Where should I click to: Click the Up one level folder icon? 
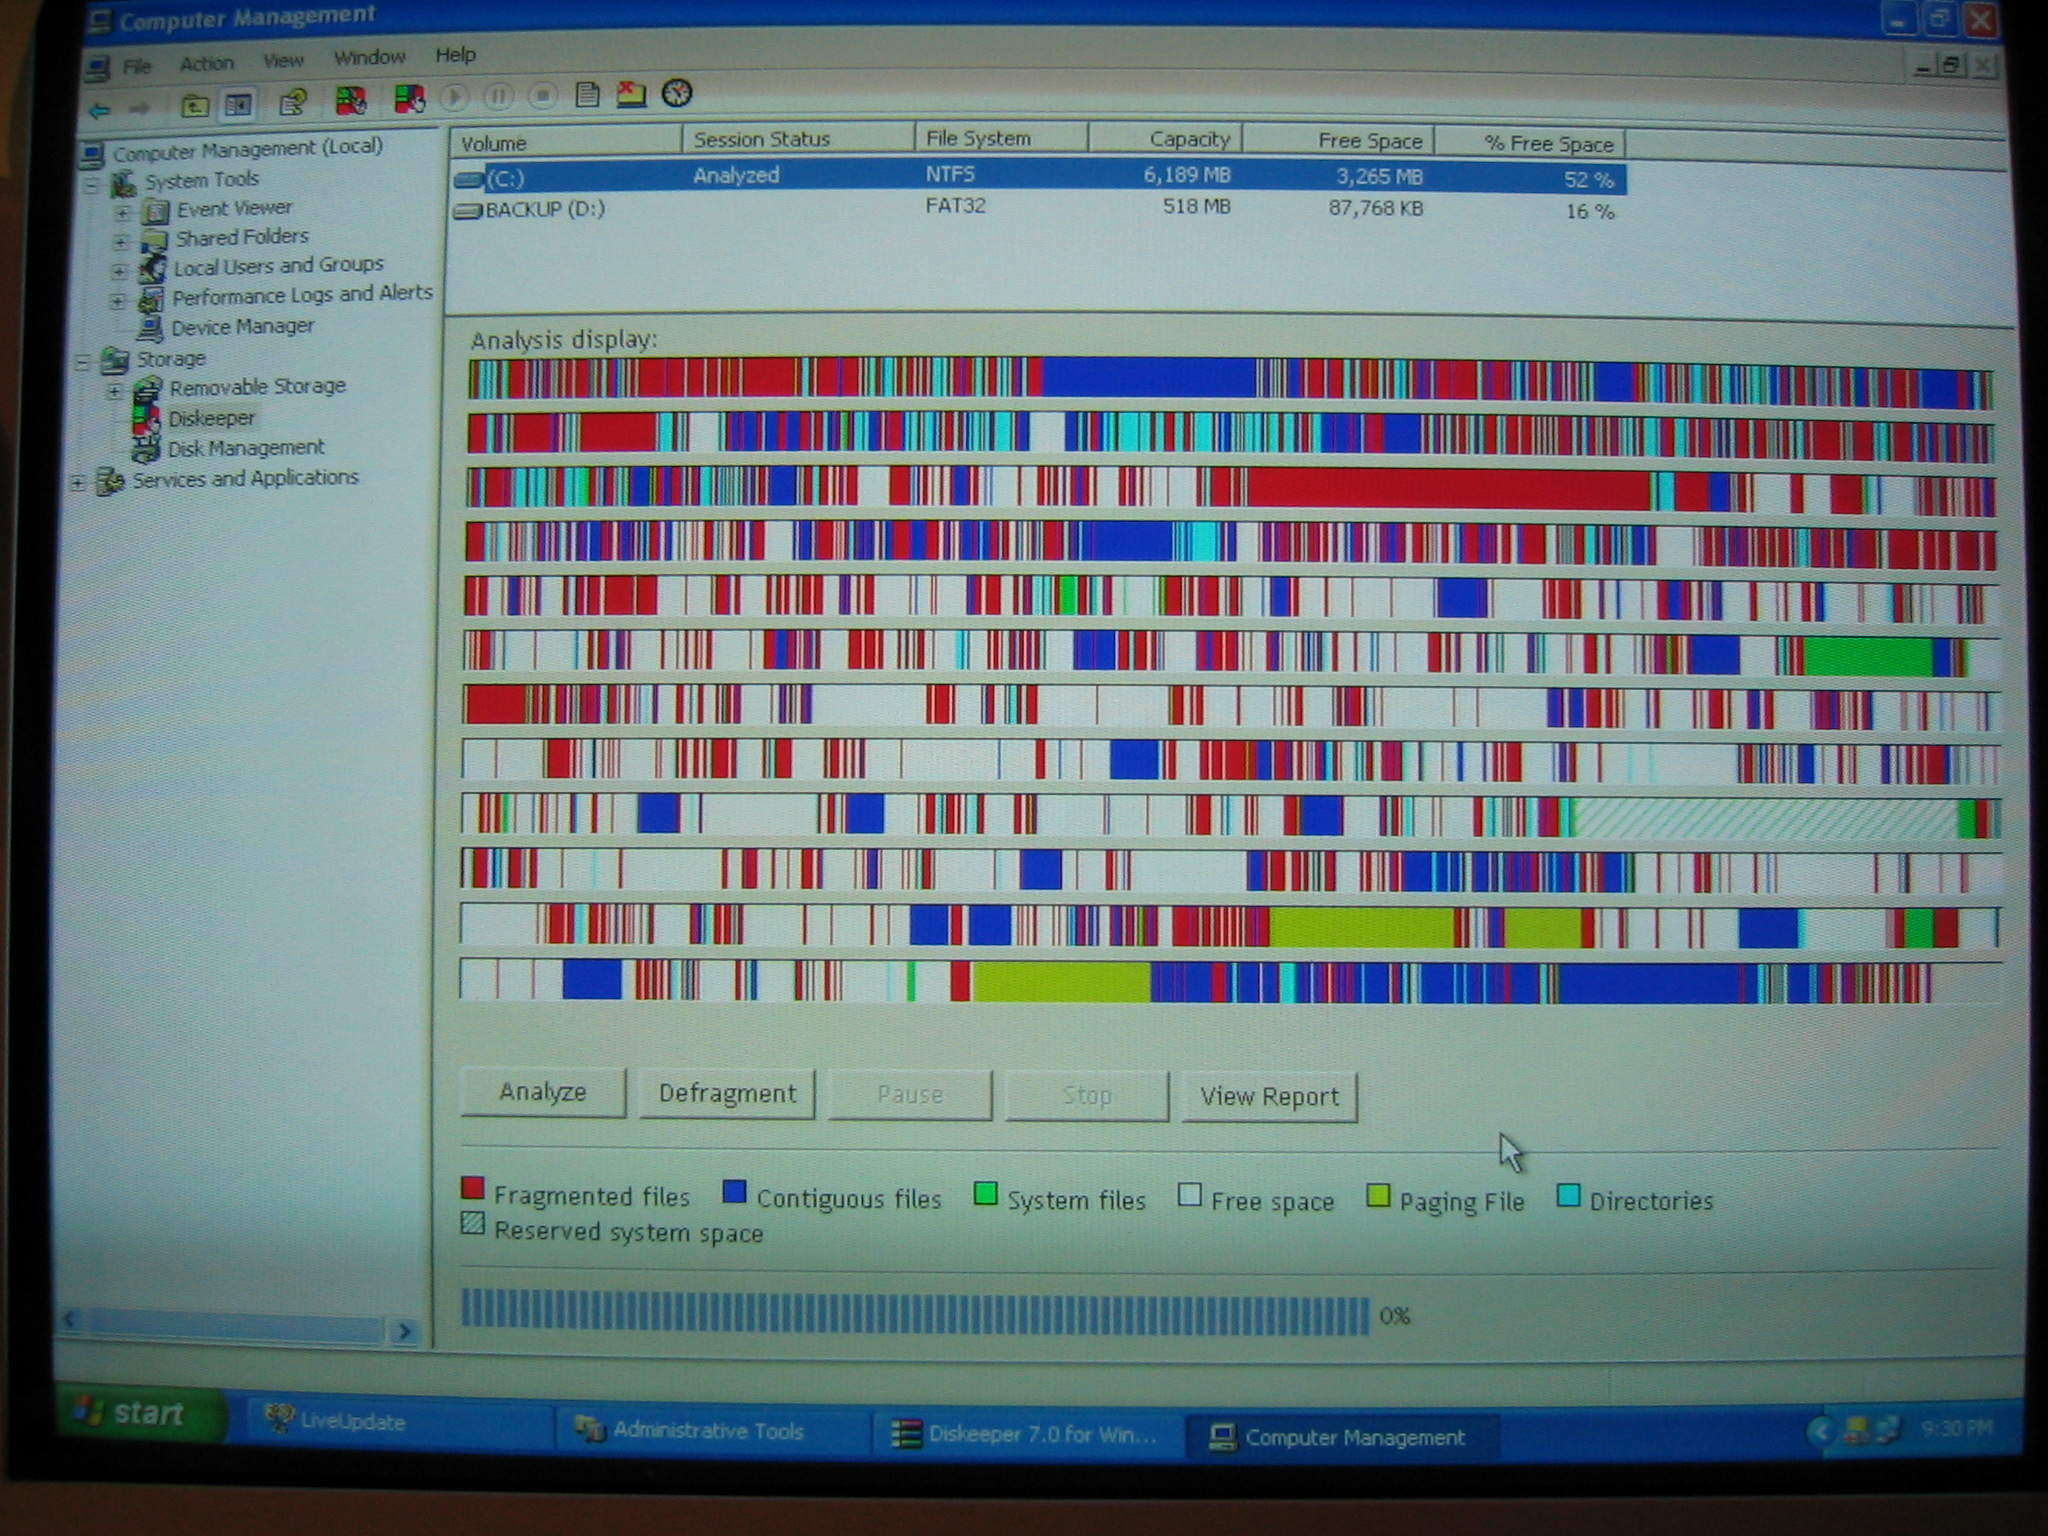pyautogui.click(x=194, y=104)
